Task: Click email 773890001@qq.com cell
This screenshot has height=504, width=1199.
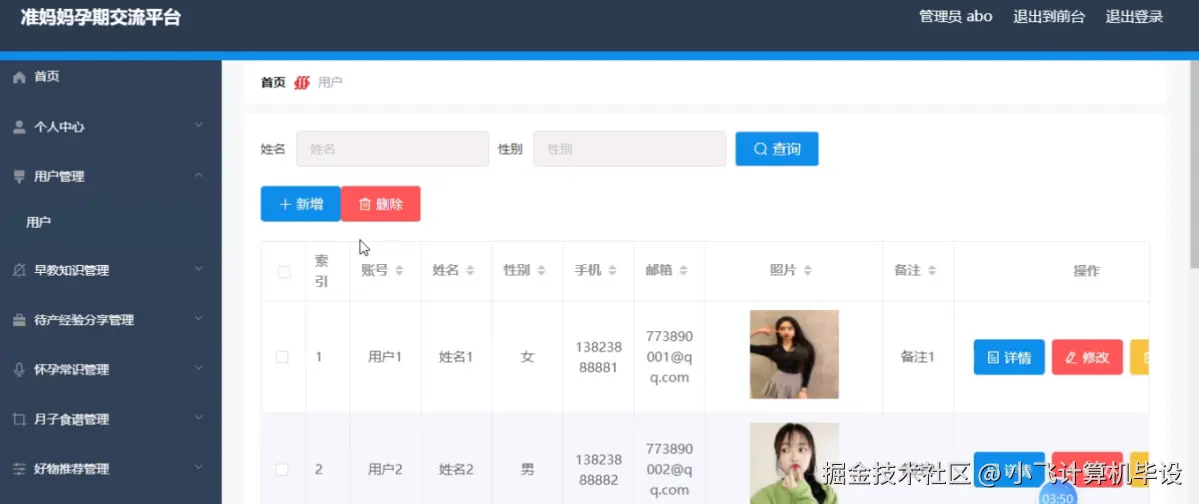Action: [669, 357]
